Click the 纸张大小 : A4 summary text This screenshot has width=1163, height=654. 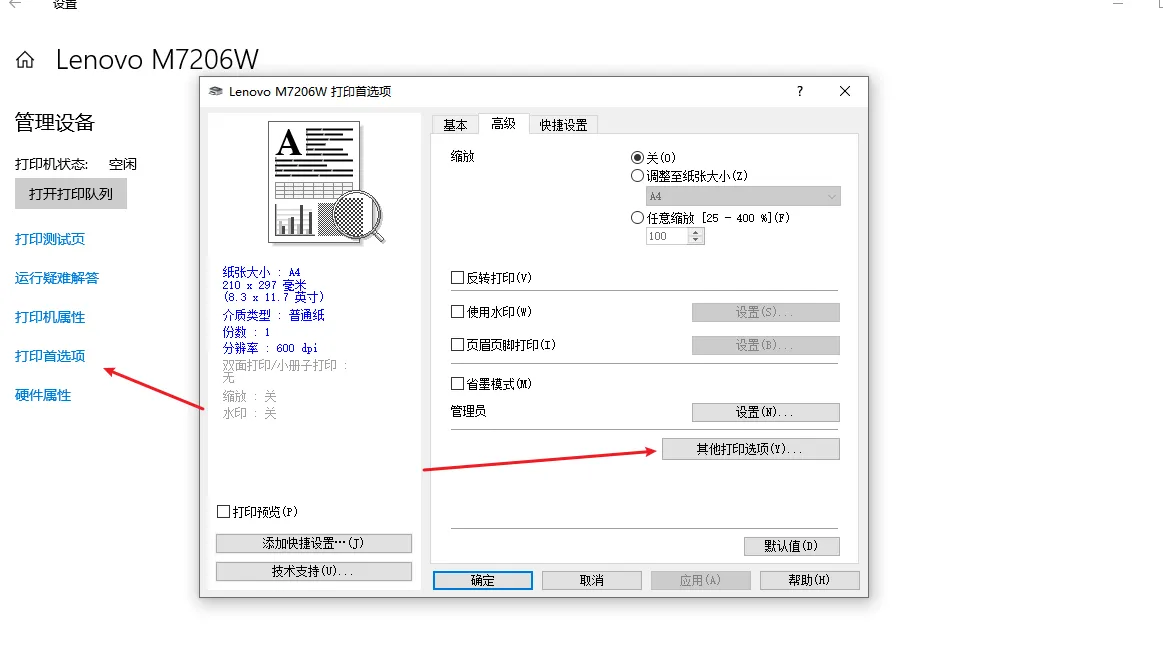pos(261,272)
